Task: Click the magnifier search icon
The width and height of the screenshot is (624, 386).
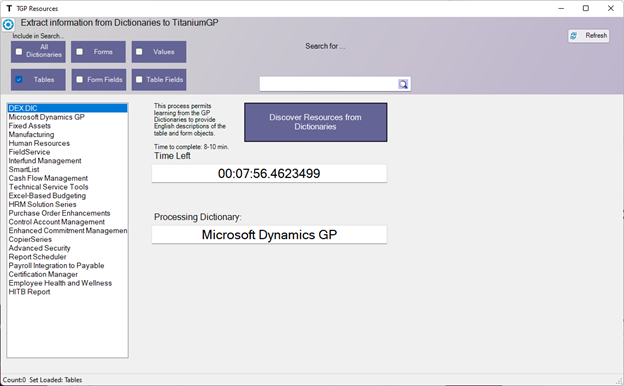Action: click(x=403, y=84)
